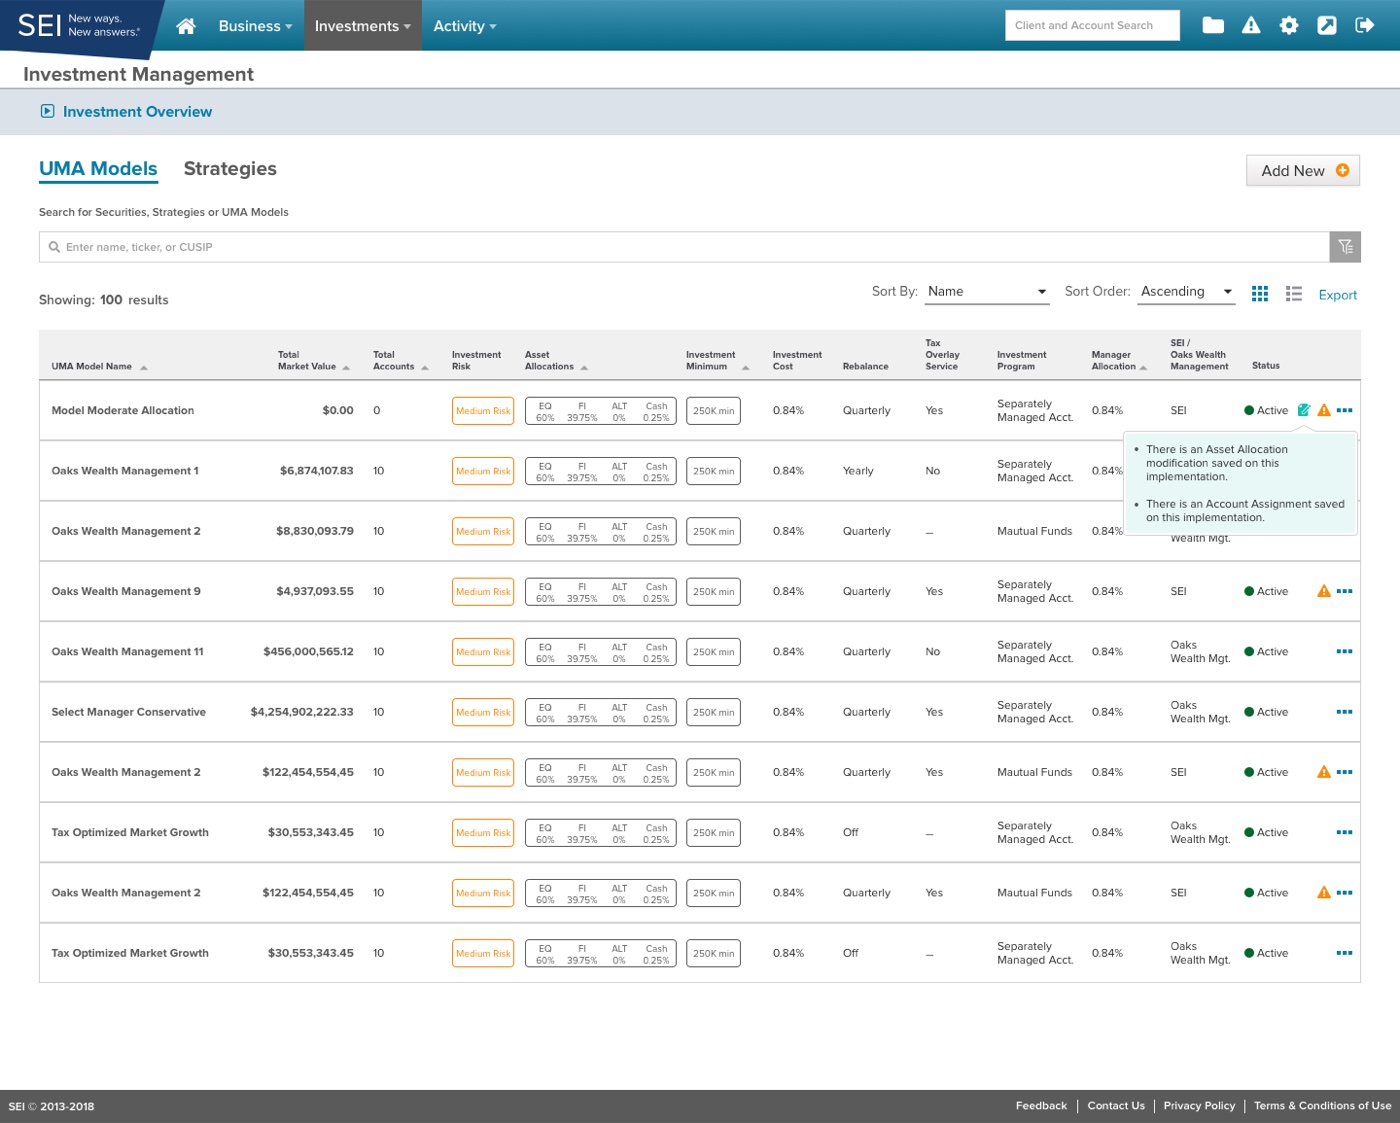The image size is (1400, 1123).
Task: Click the Investment Overview play icon
Action: tap(47, 111)
